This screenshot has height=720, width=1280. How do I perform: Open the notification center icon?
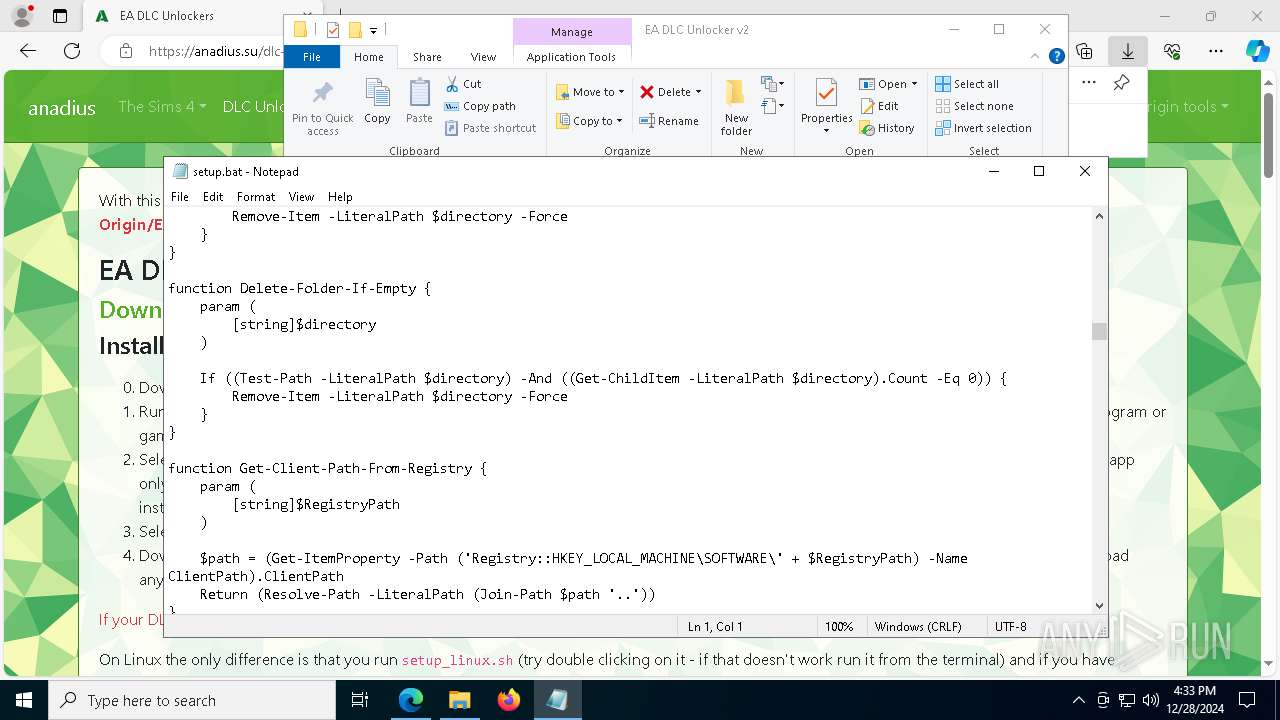point(1247,700)
